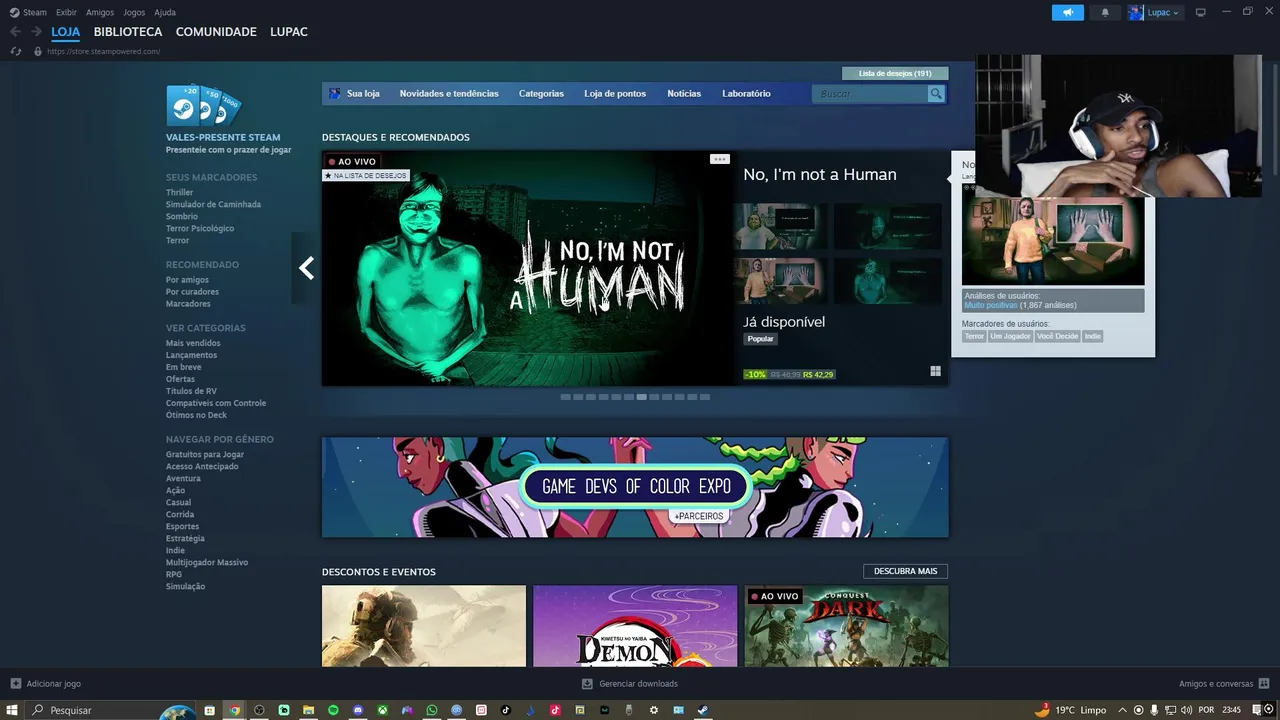Open the Conquest Dark live tile
Viewport: 1280px width, 720px height.
point(846,626)
